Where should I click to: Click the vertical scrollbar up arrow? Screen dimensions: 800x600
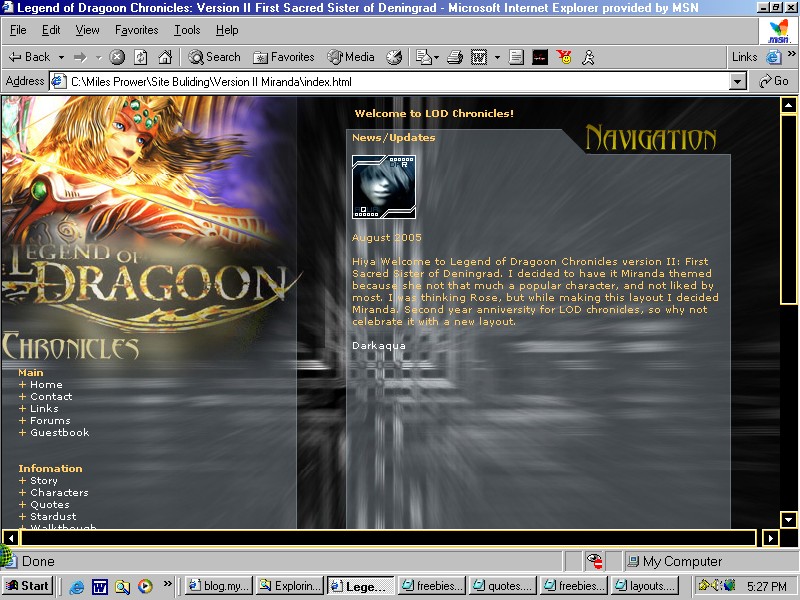pos(789,105)
